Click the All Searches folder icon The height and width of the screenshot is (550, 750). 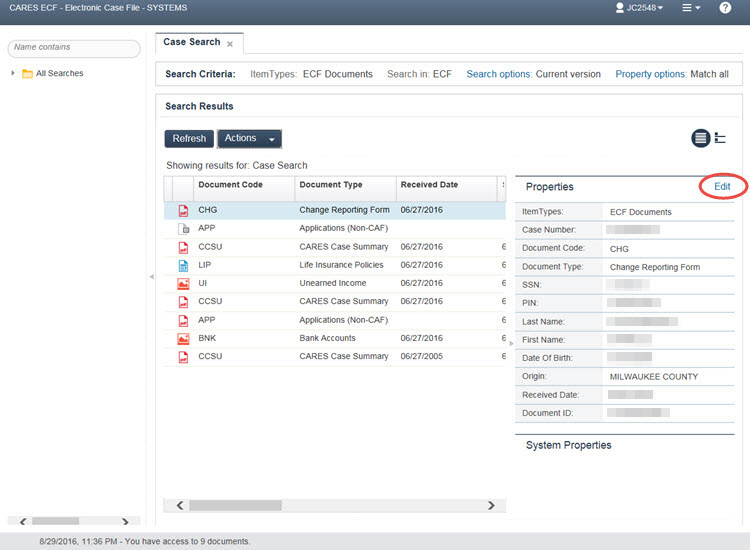[27, 74]
